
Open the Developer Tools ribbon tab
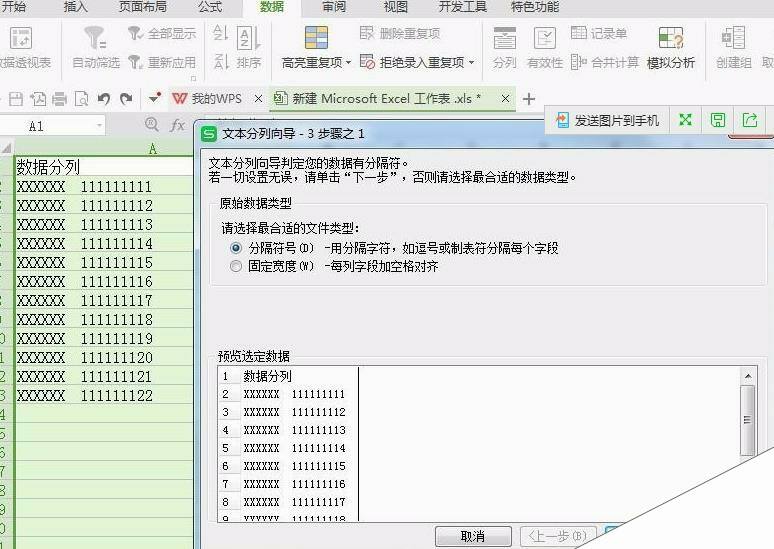click(x=463, y=7)
